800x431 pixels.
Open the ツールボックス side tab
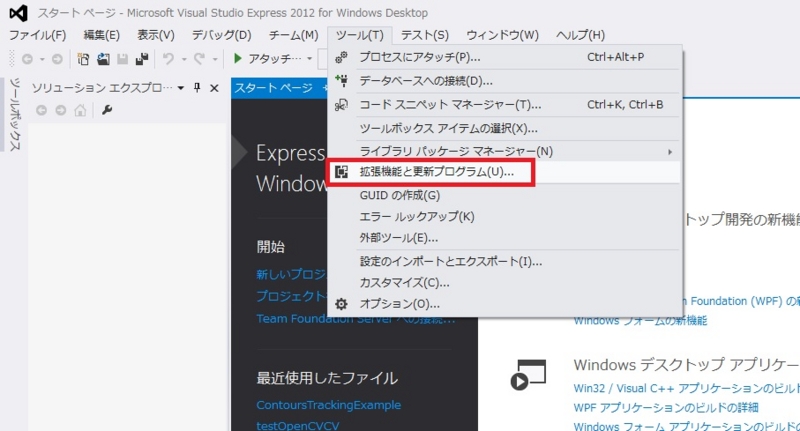pyautogui.click(x=15, y=114)
